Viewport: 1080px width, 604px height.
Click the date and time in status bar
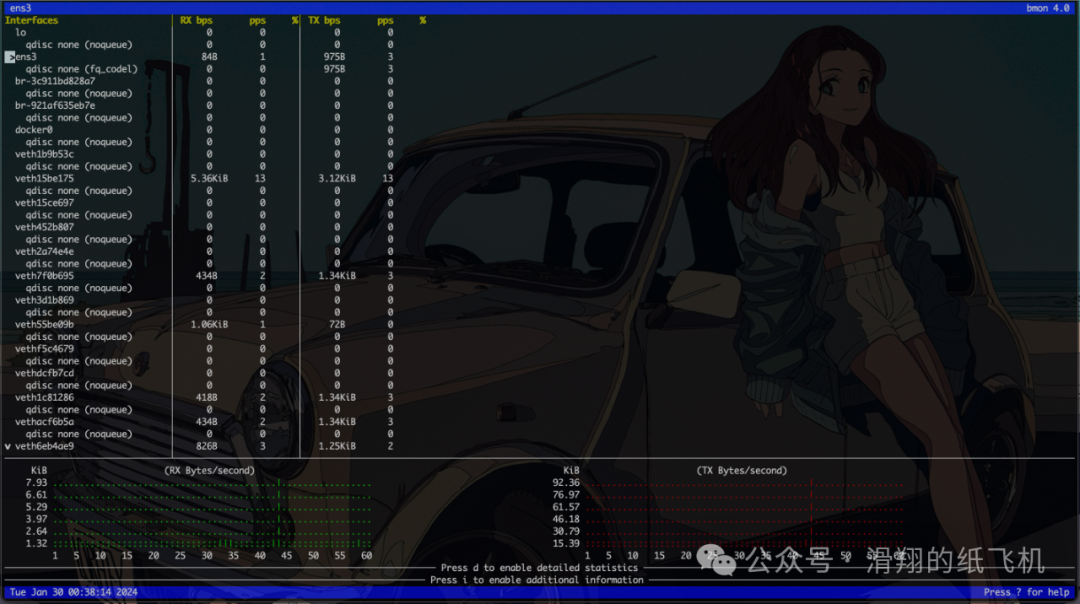point(74,592)
